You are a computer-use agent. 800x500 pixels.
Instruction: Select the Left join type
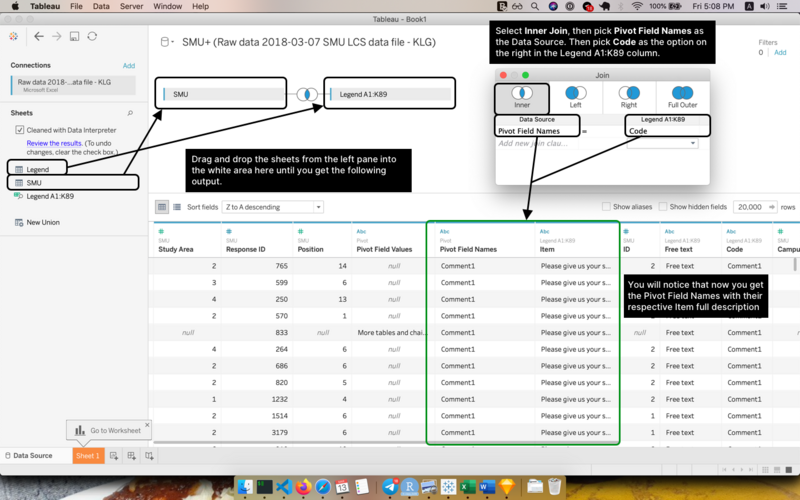[576, 97]
